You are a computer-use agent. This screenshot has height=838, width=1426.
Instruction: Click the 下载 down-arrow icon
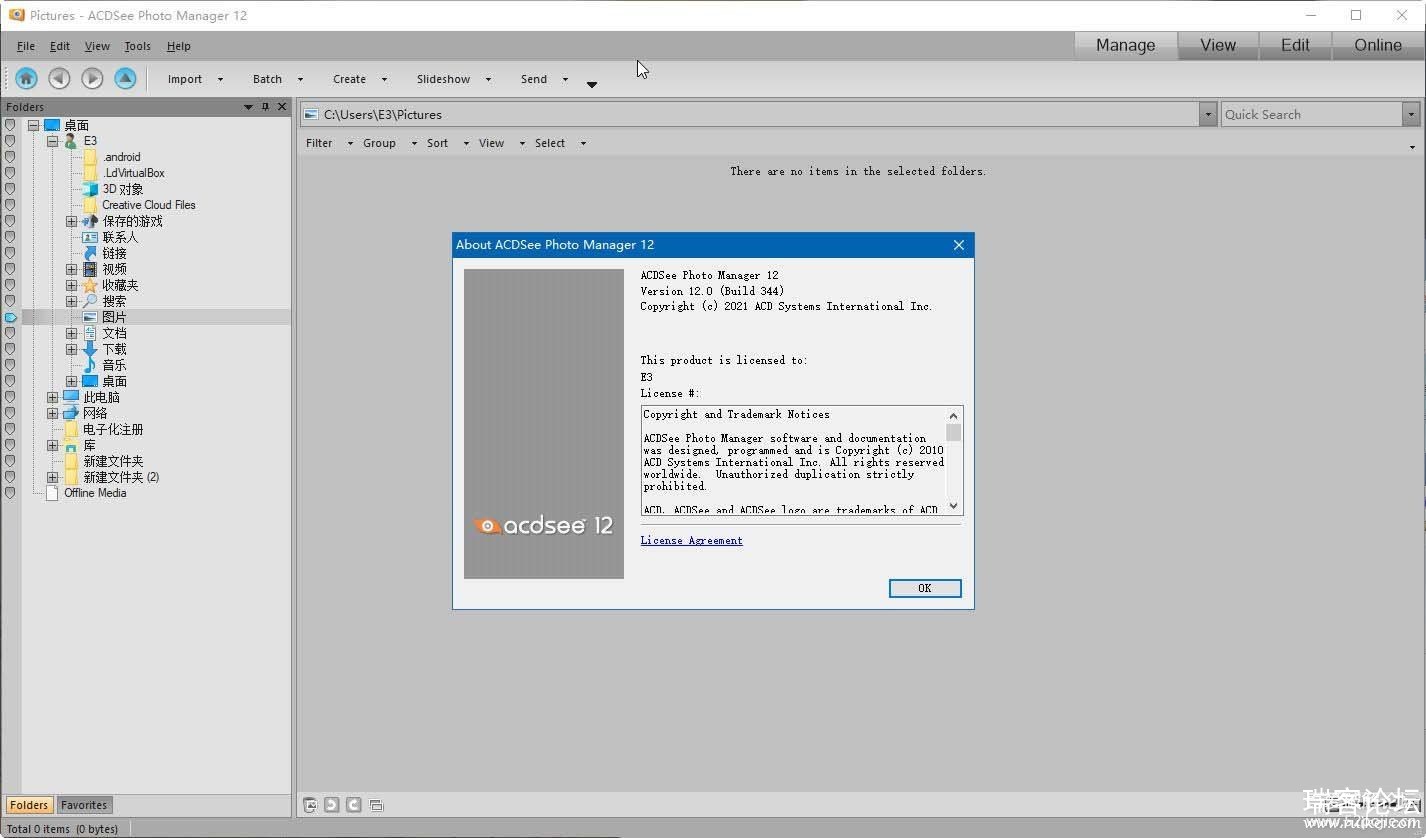(90, 349)
